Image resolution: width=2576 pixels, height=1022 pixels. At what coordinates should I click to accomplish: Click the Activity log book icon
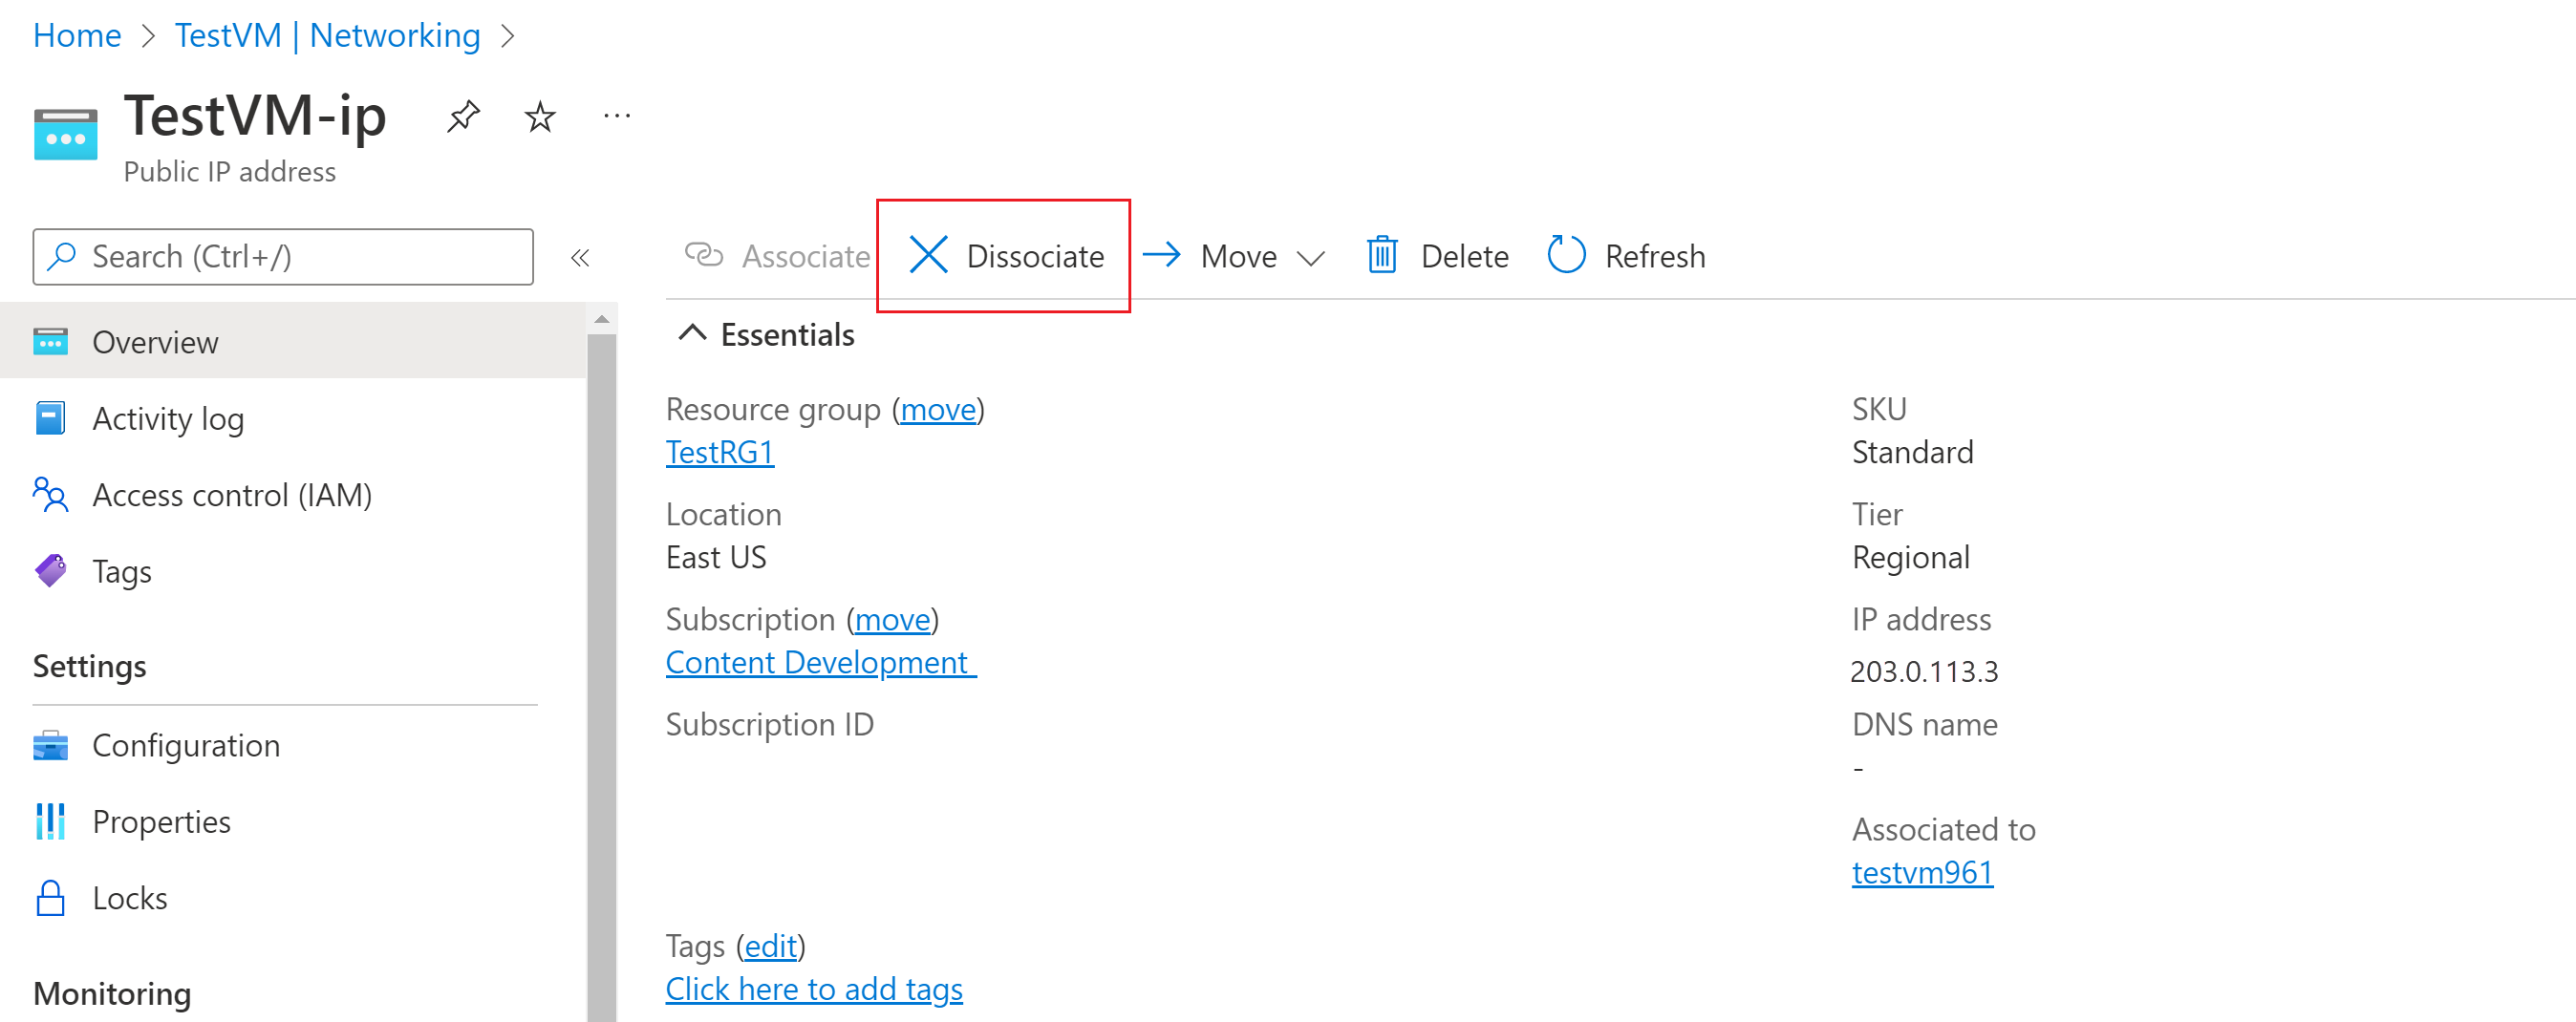click(50, 418)
